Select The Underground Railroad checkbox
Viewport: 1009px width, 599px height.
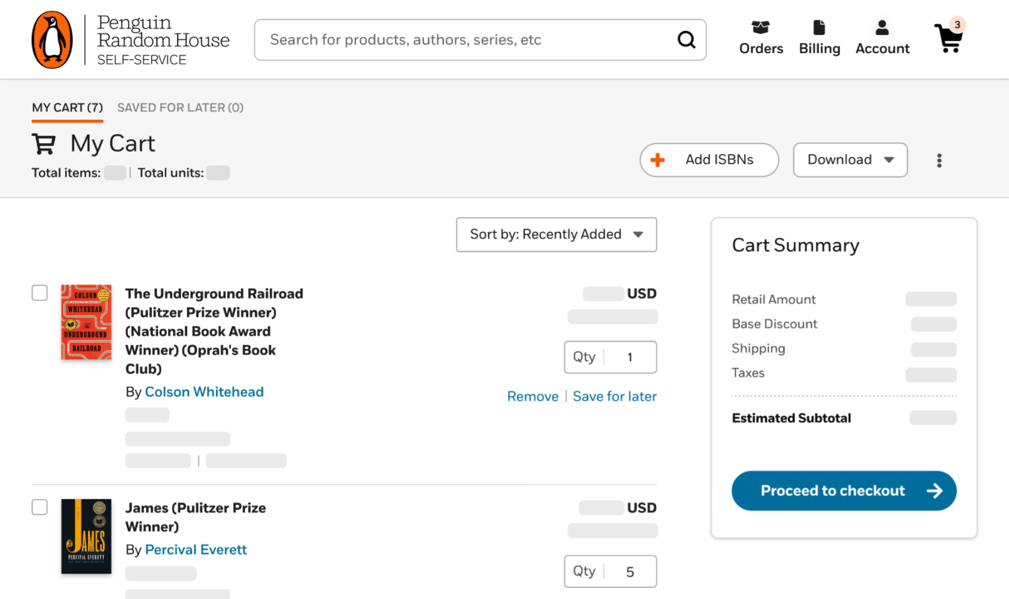(x=40, y=293)
